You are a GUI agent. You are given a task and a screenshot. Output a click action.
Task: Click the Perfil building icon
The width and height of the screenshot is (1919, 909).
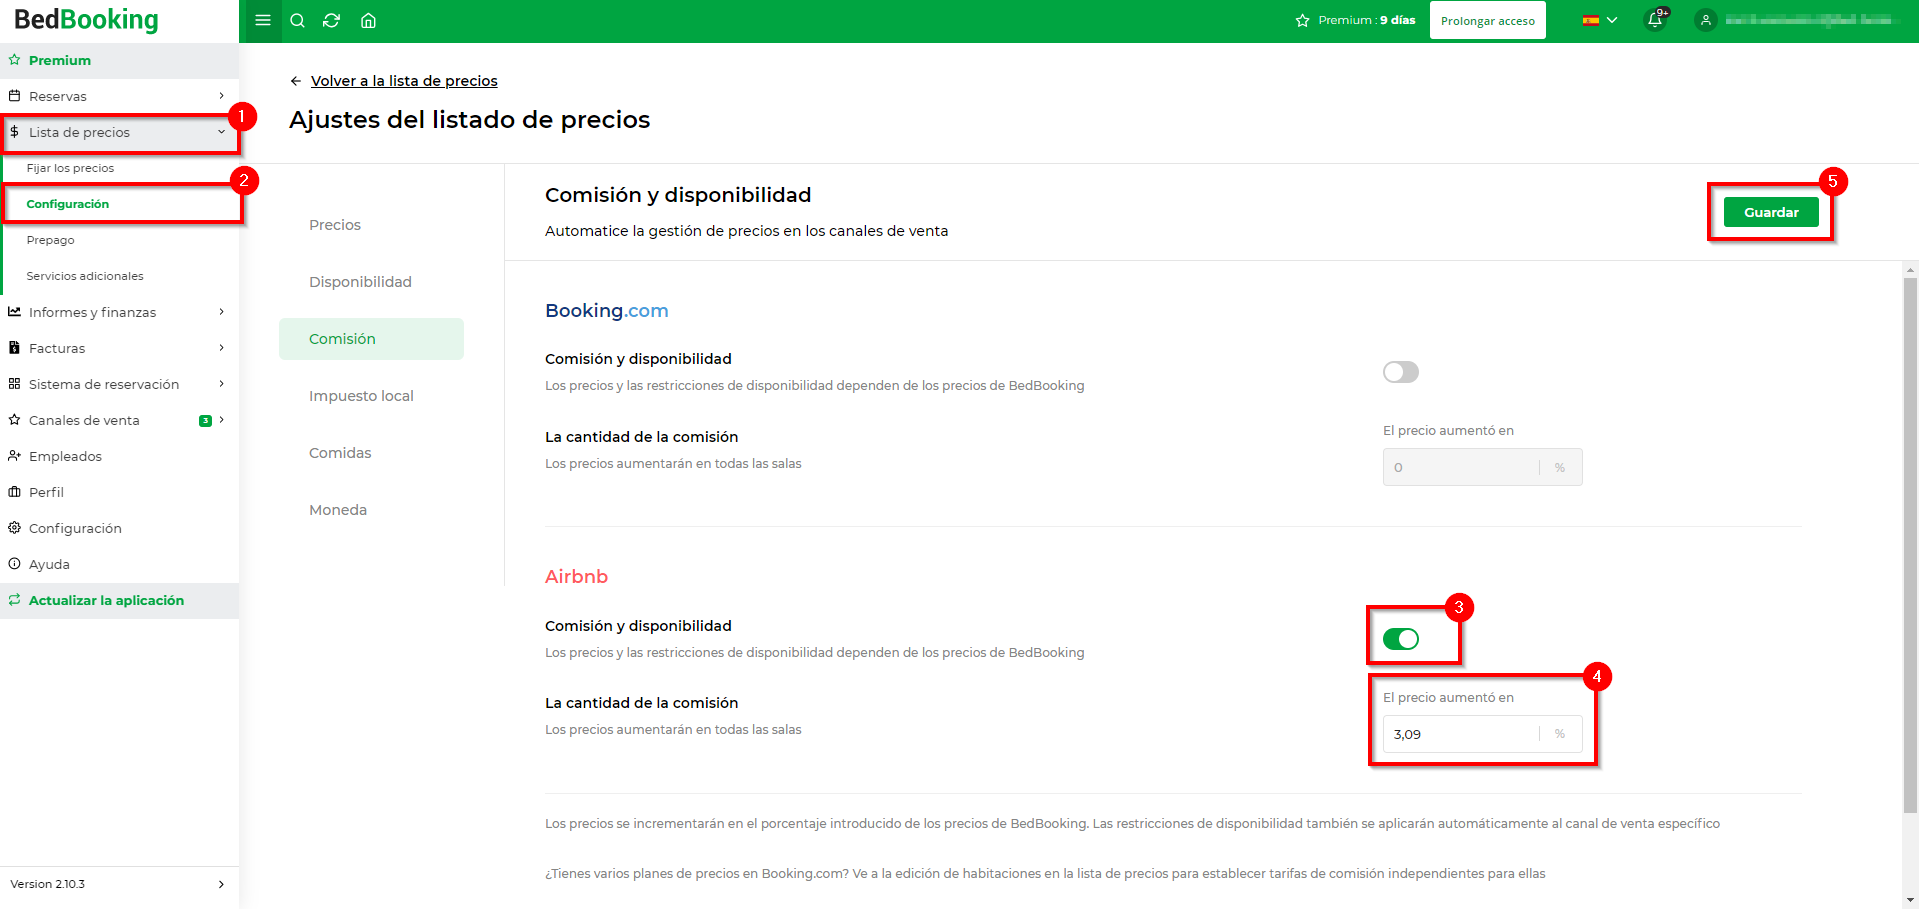tap(14, 492)
